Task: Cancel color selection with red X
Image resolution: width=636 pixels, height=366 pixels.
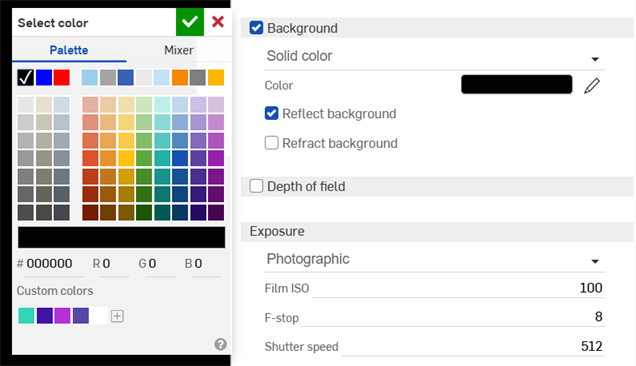Action: coord(218,22)
